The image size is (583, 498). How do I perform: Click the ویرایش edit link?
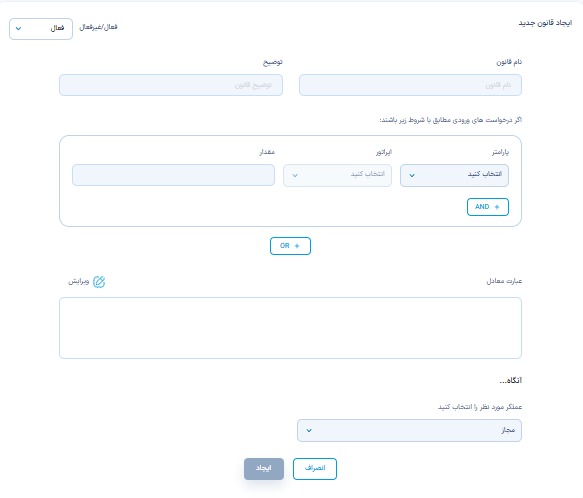click(87, 282)
